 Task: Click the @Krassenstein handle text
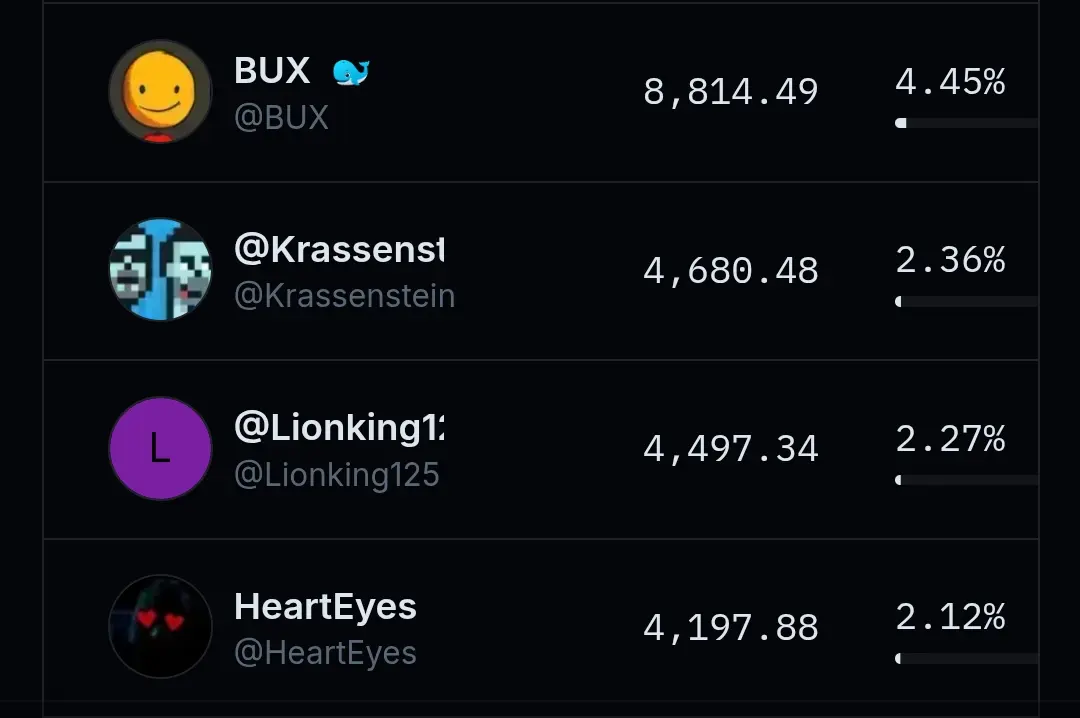coord(345,296)
